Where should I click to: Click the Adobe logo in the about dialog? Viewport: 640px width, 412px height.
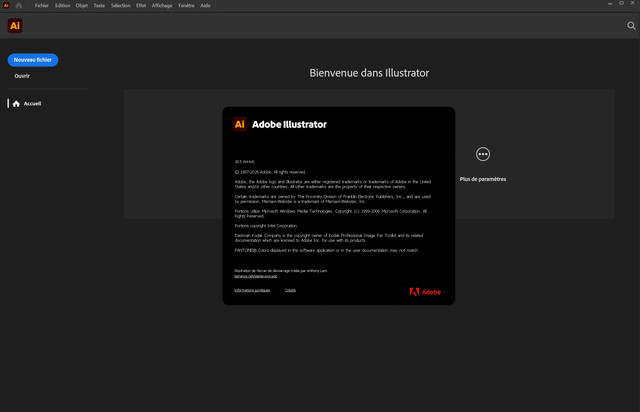(425, 292)
